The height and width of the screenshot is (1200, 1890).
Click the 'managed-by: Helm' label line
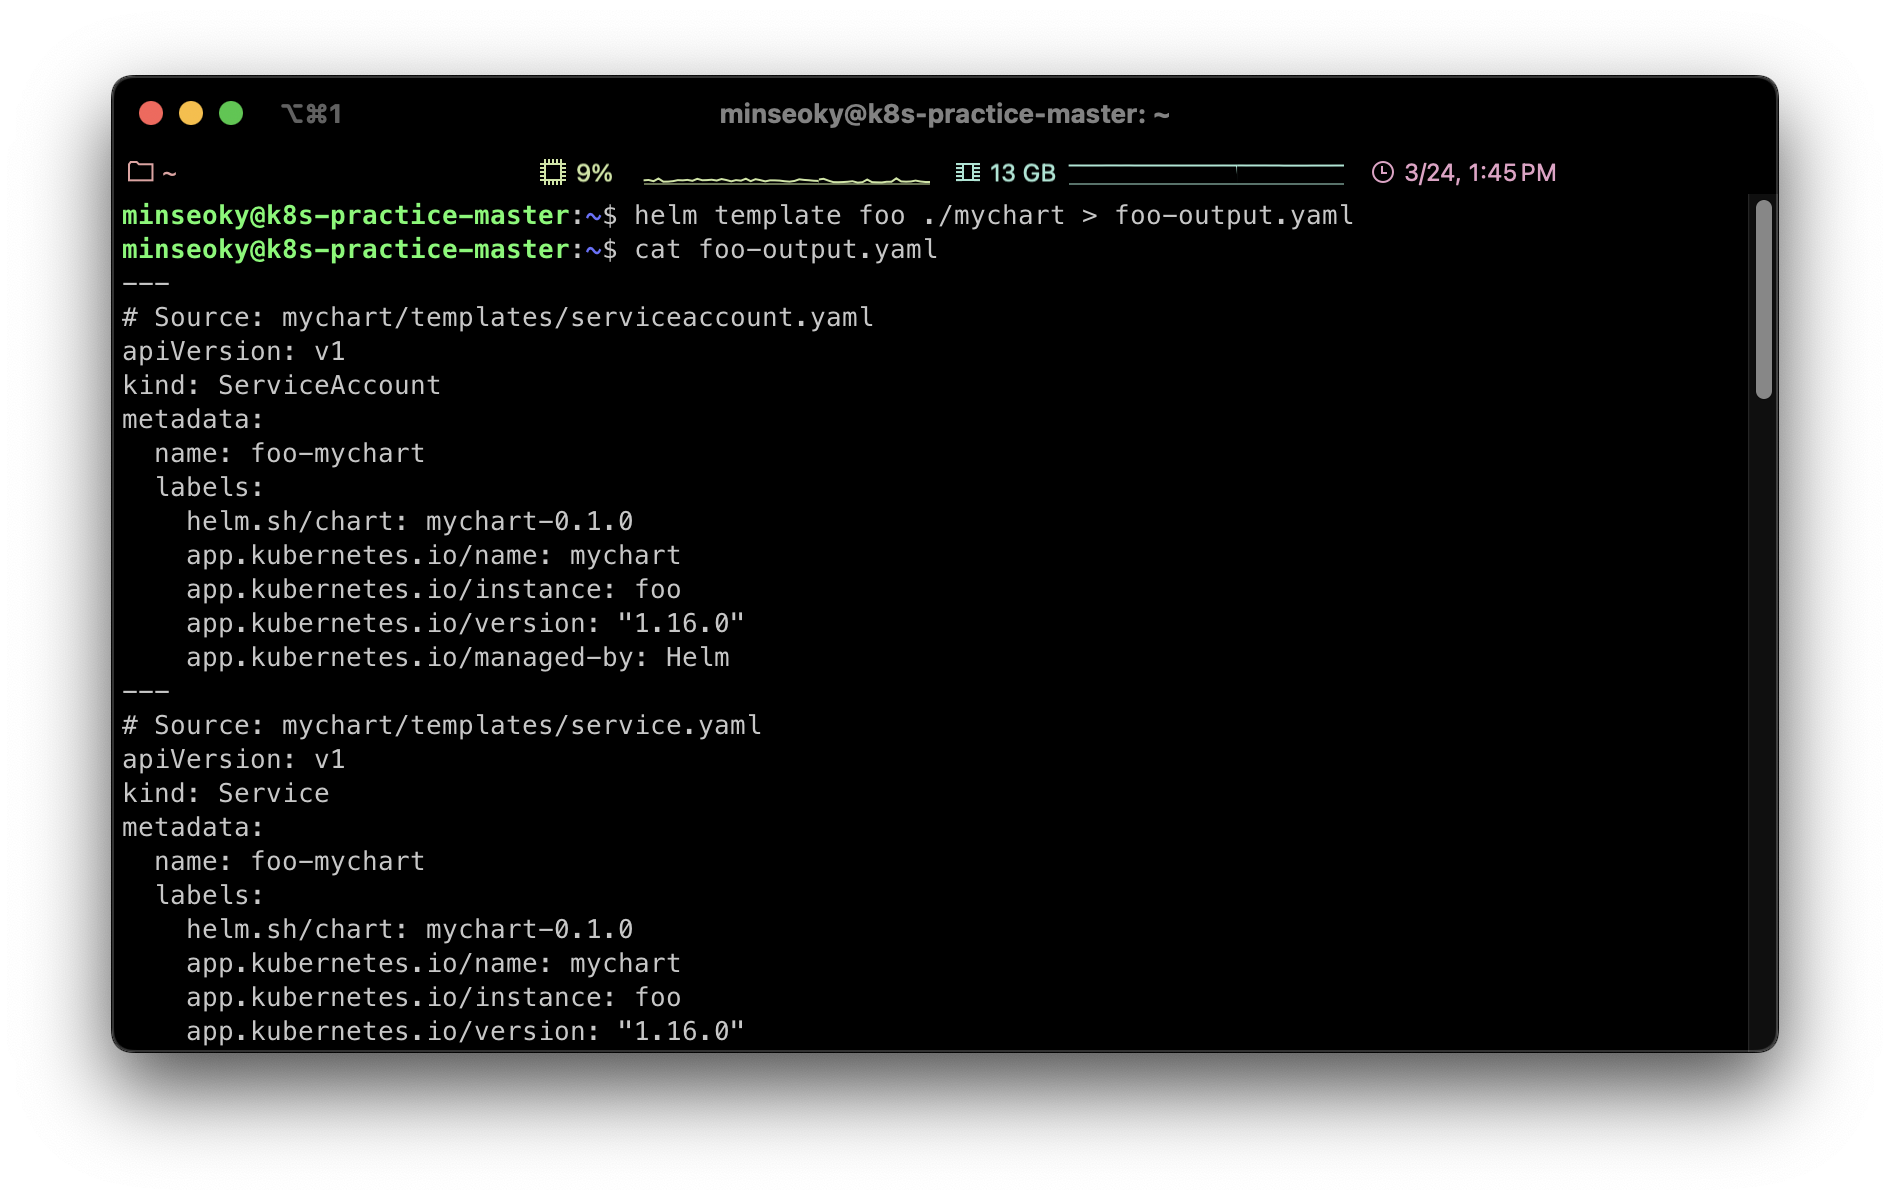tap(457, 657)
